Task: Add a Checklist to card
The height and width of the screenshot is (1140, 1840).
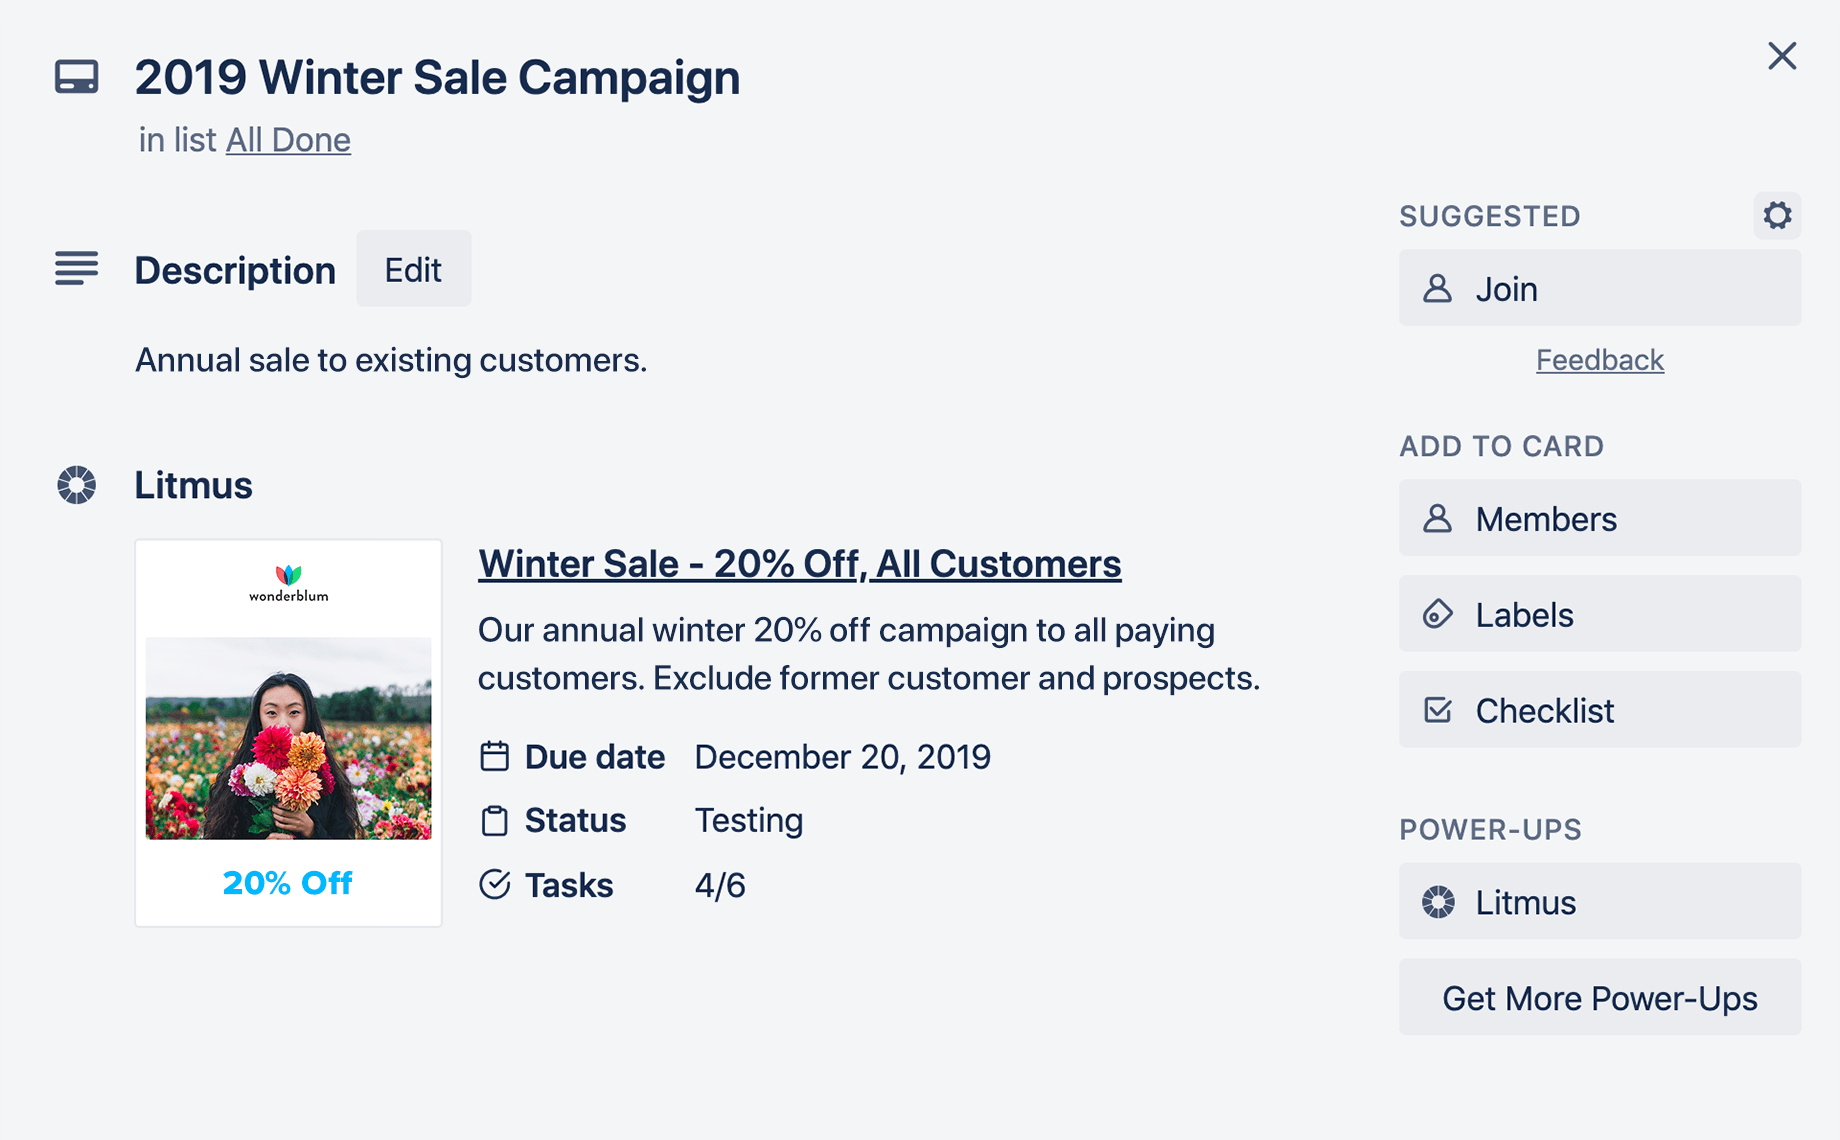Action: 1599,710
